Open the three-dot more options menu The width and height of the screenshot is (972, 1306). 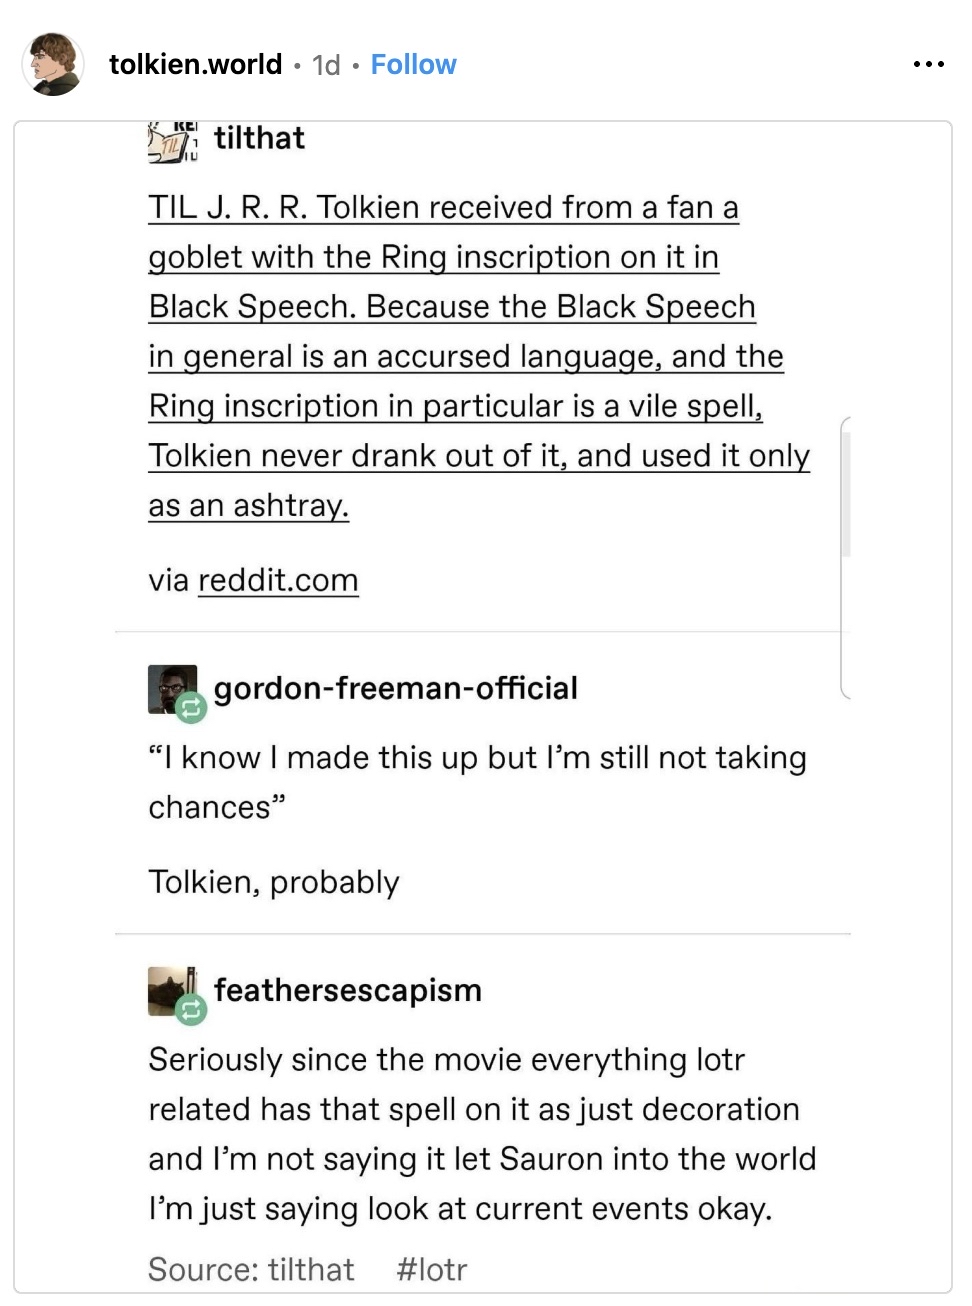click(928, 65)
